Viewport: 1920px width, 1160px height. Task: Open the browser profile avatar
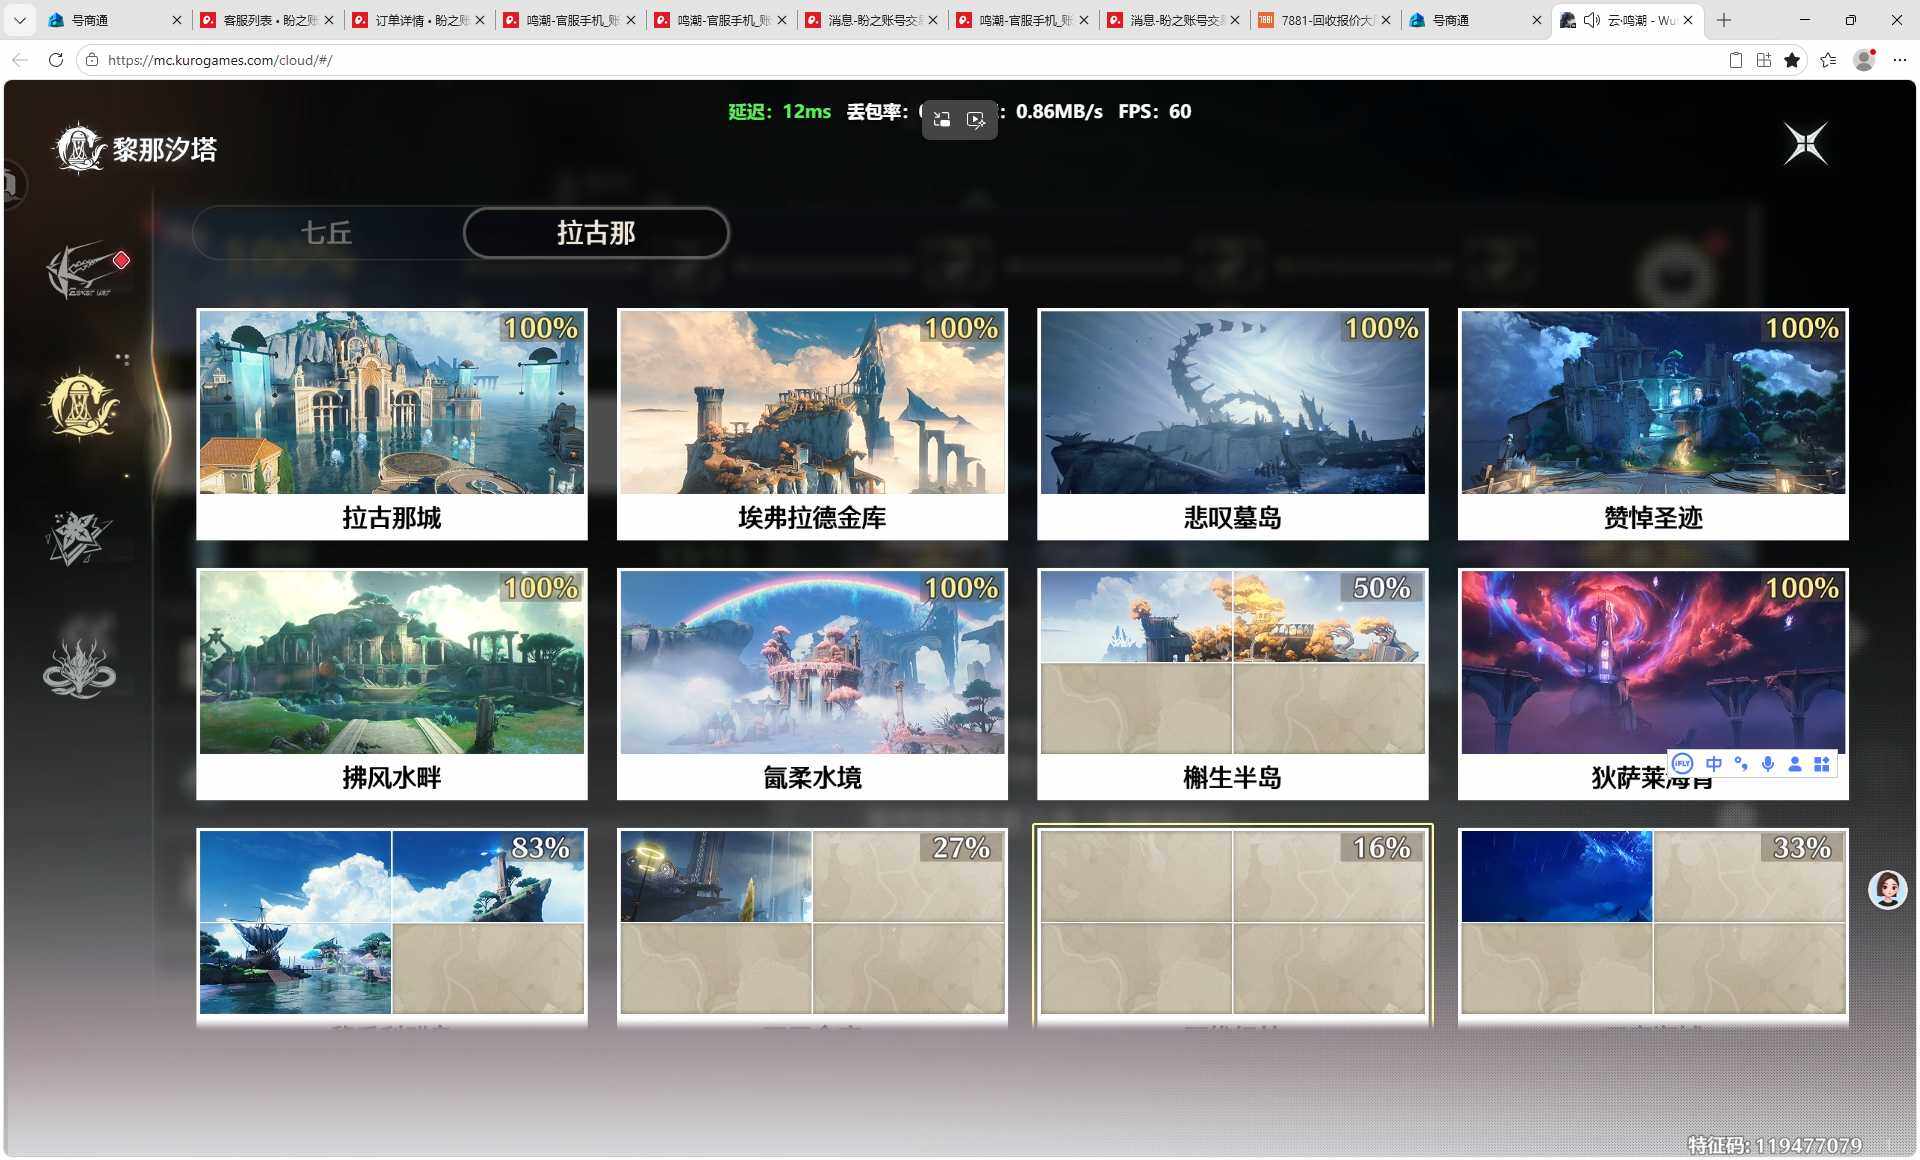pos(1864,60)
